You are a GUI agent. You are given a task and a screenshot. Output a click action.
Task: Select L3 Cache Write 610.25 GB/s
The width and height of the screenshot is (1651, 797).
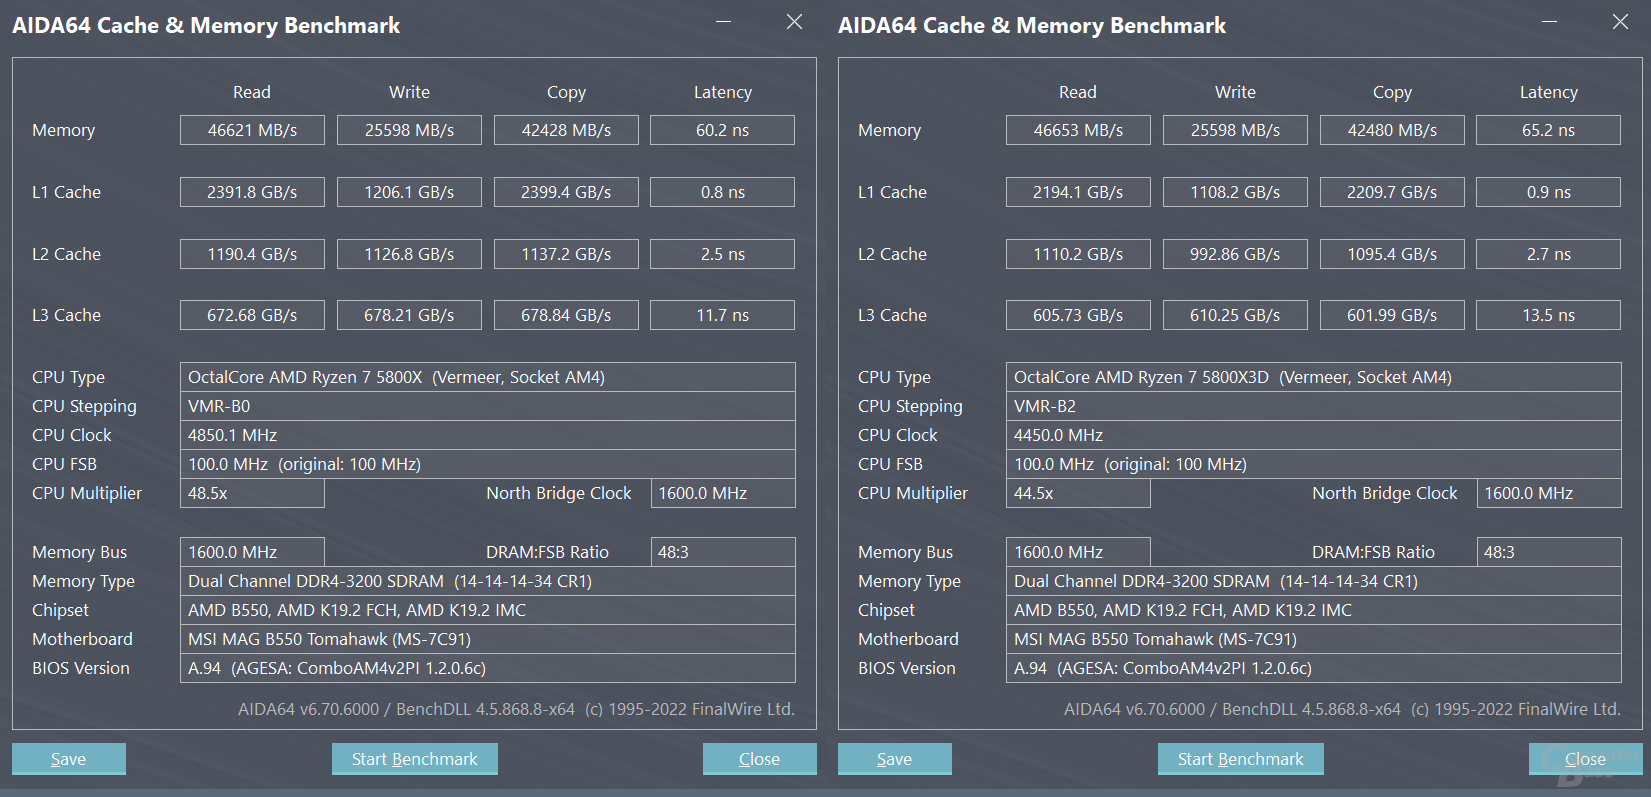1235,315
